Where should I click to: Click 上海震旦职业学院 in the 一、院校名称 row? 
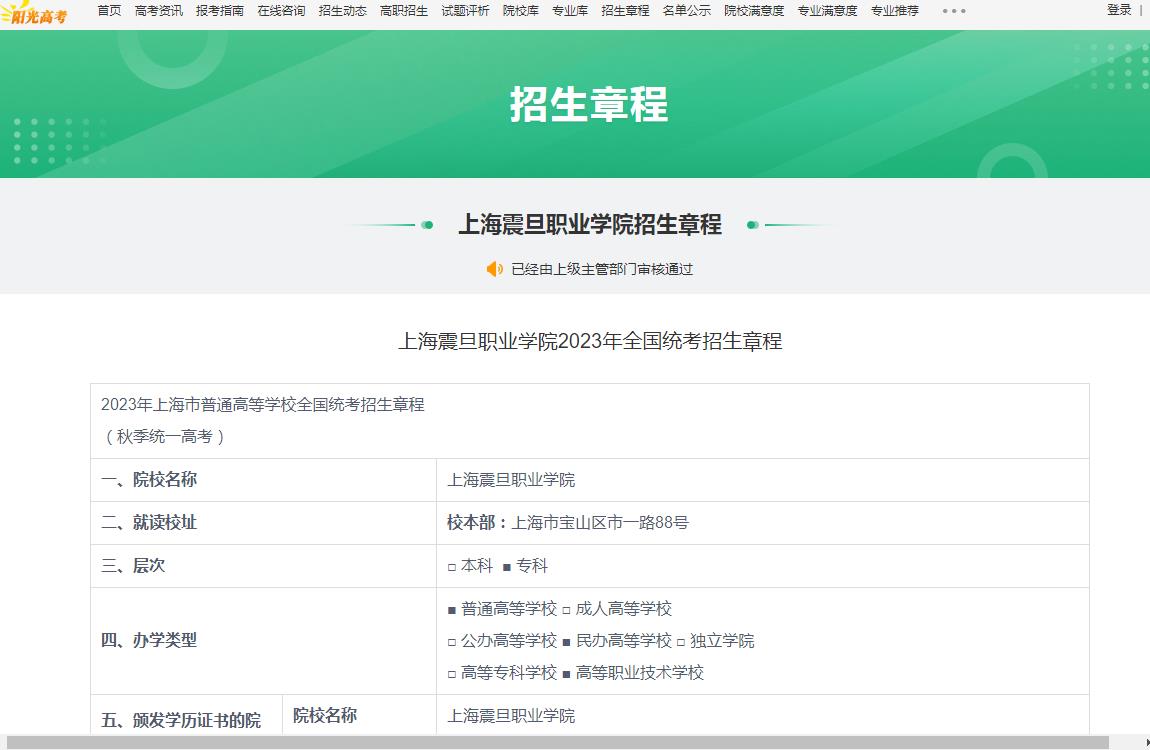pyautogui.click(x=511, y=480)
